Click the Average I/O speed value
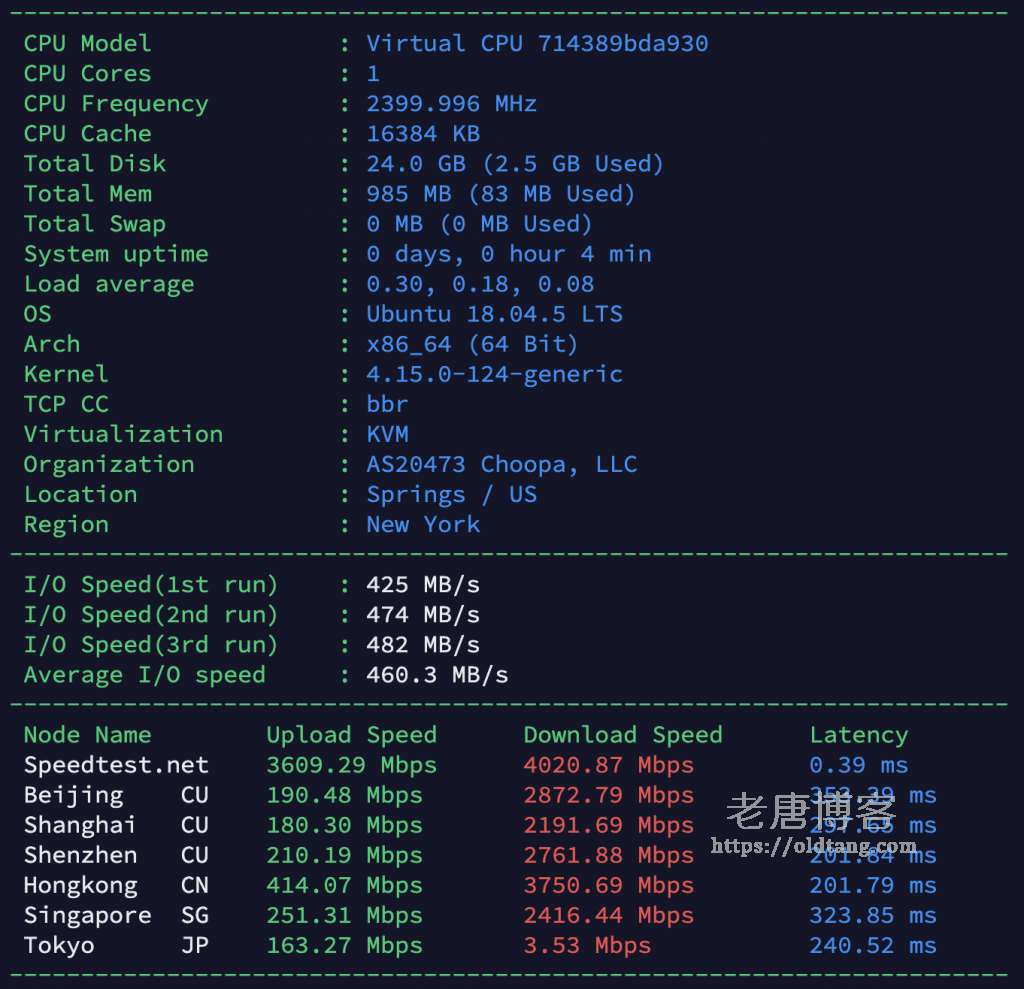 pos(437,675)
